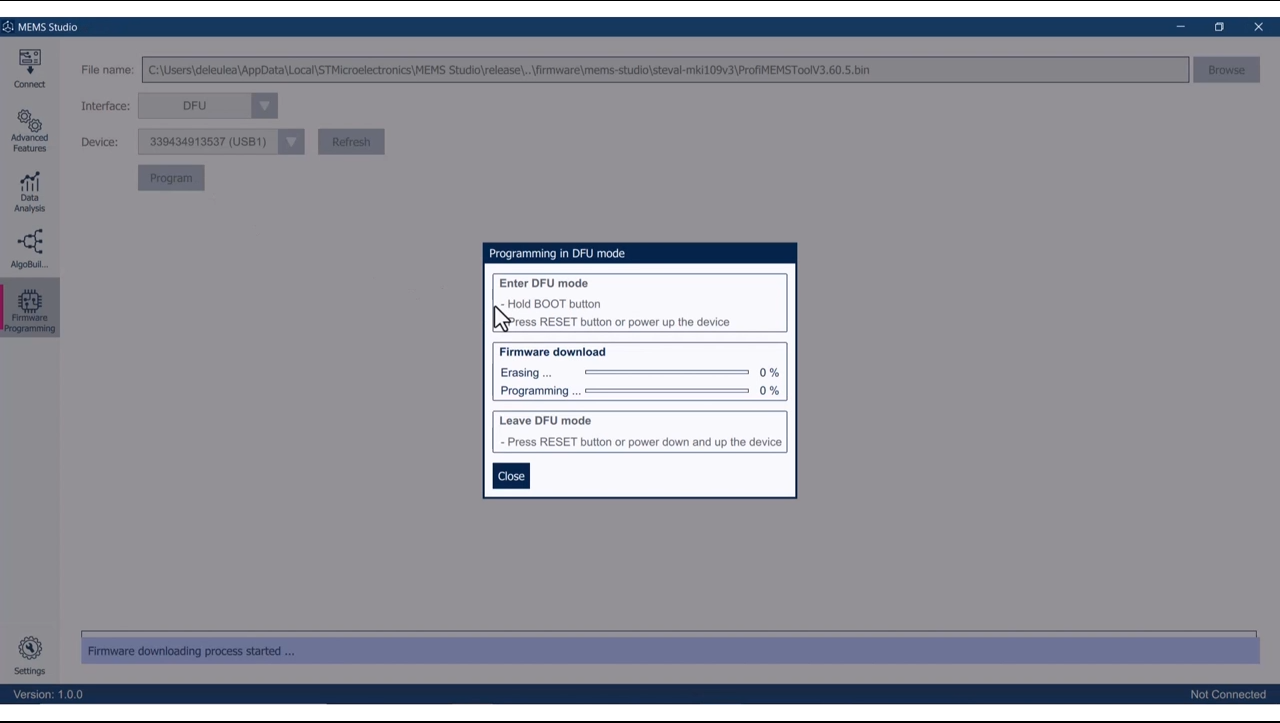Open the DFU interface list arrow
The width and height of the screenshot is (1280, 723).
264,105
